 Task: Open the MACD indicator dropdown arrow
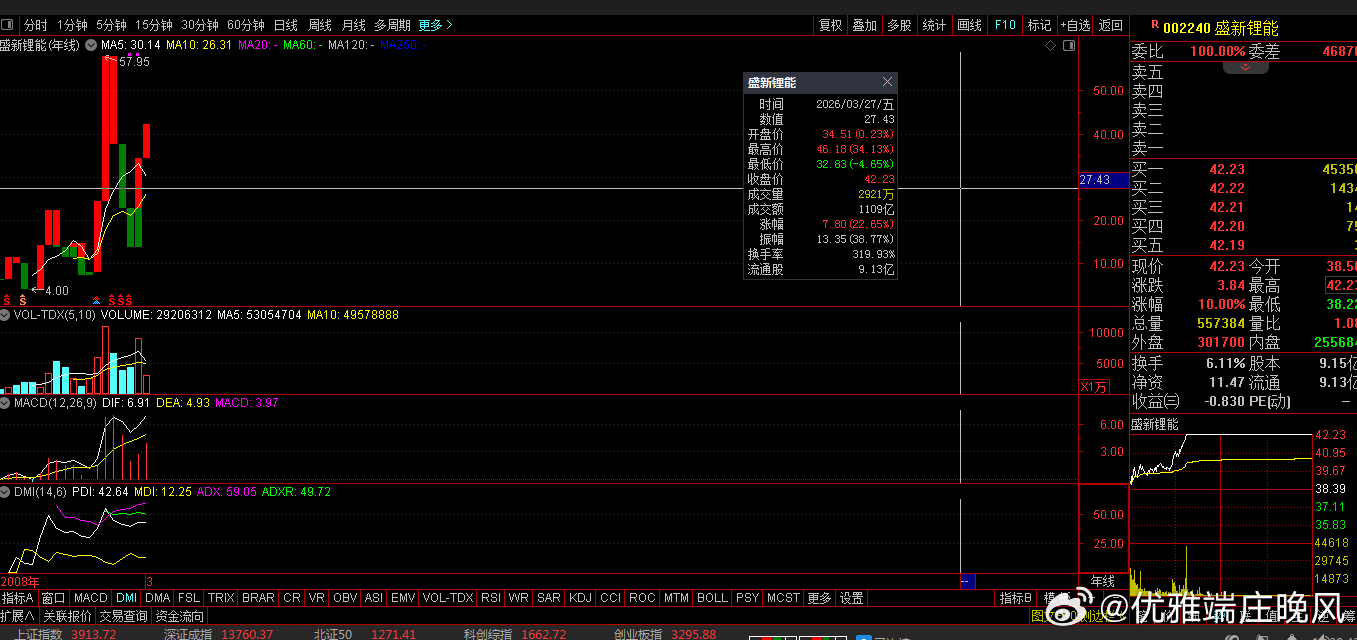[x=5, y=403]
